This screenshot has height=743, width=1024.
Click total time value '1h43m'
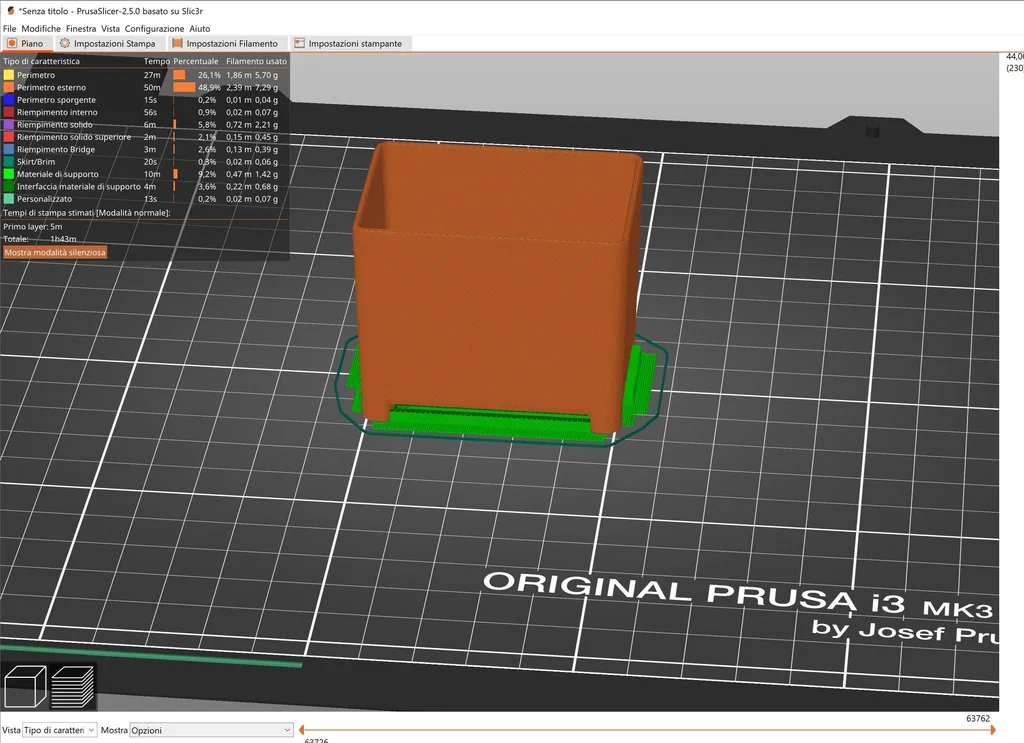pos(63,239)
